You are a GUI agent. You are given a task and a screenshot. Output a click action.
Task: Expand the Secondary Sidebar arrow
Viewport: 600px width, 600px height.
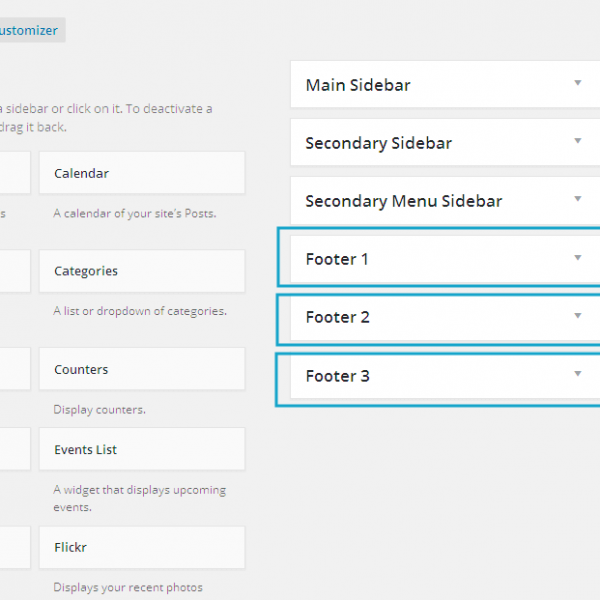577,142
